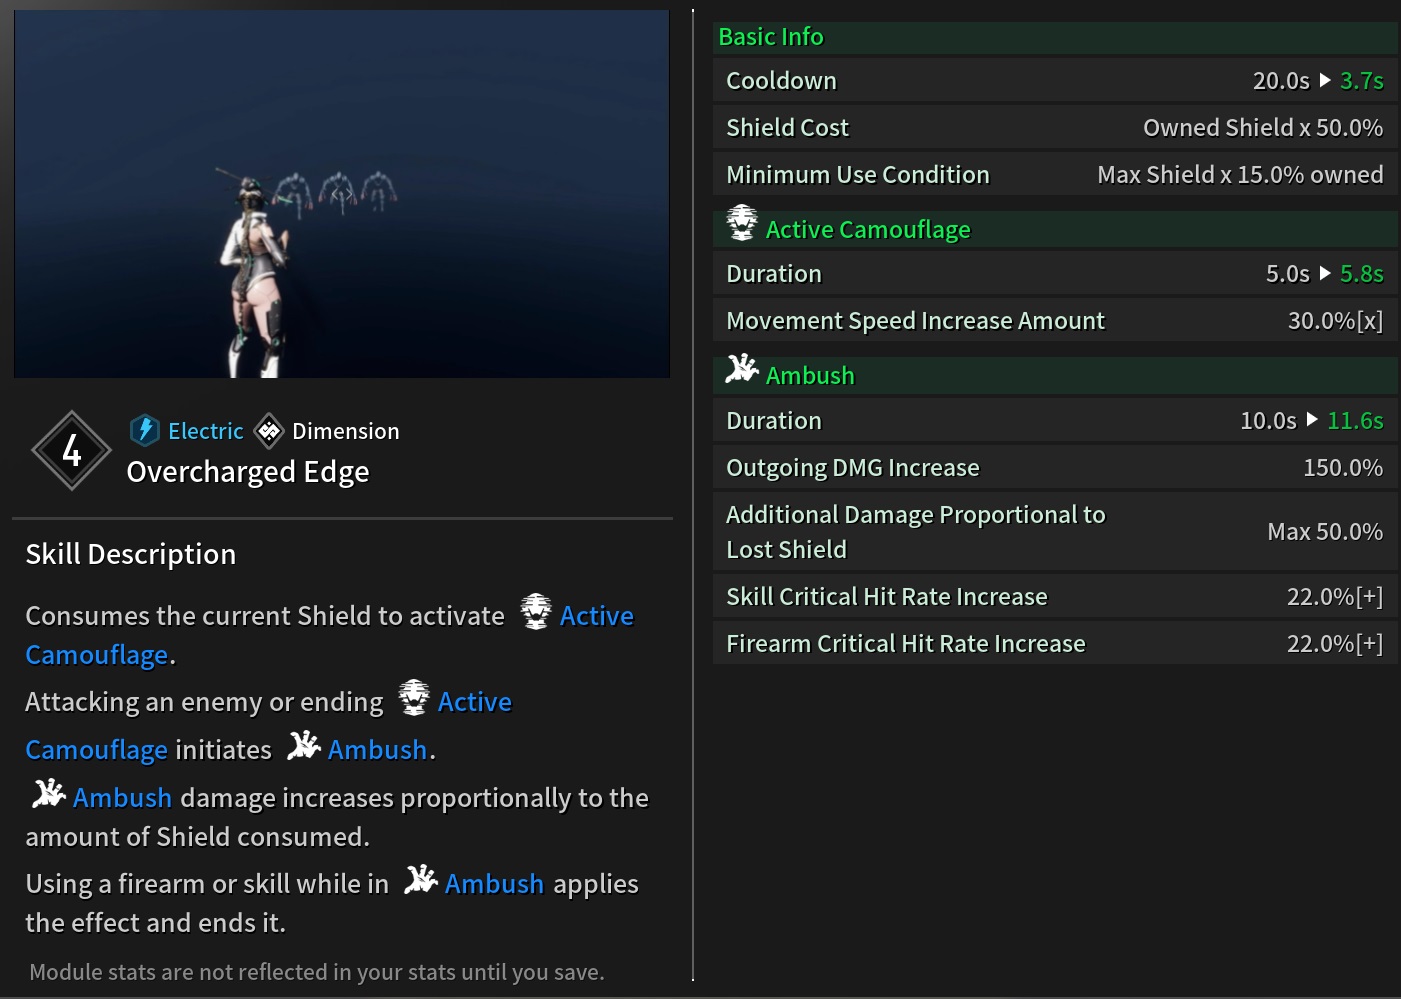Click the 'Firearm Critical Hit Rate Increase' label
1401x999 pixels.
click(906, 644)
